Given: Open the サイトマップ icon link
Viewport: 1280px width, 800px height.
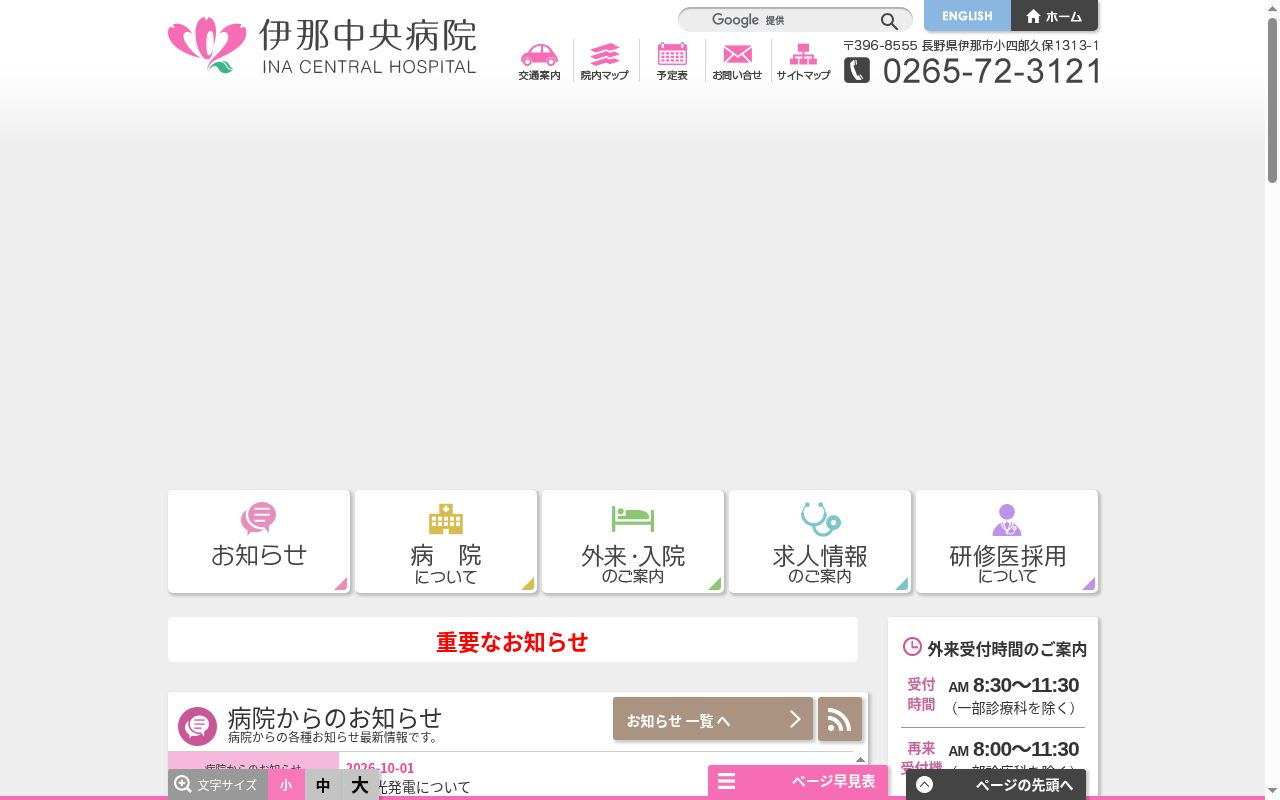Looking at the screenshot, I should coord(803,61).
